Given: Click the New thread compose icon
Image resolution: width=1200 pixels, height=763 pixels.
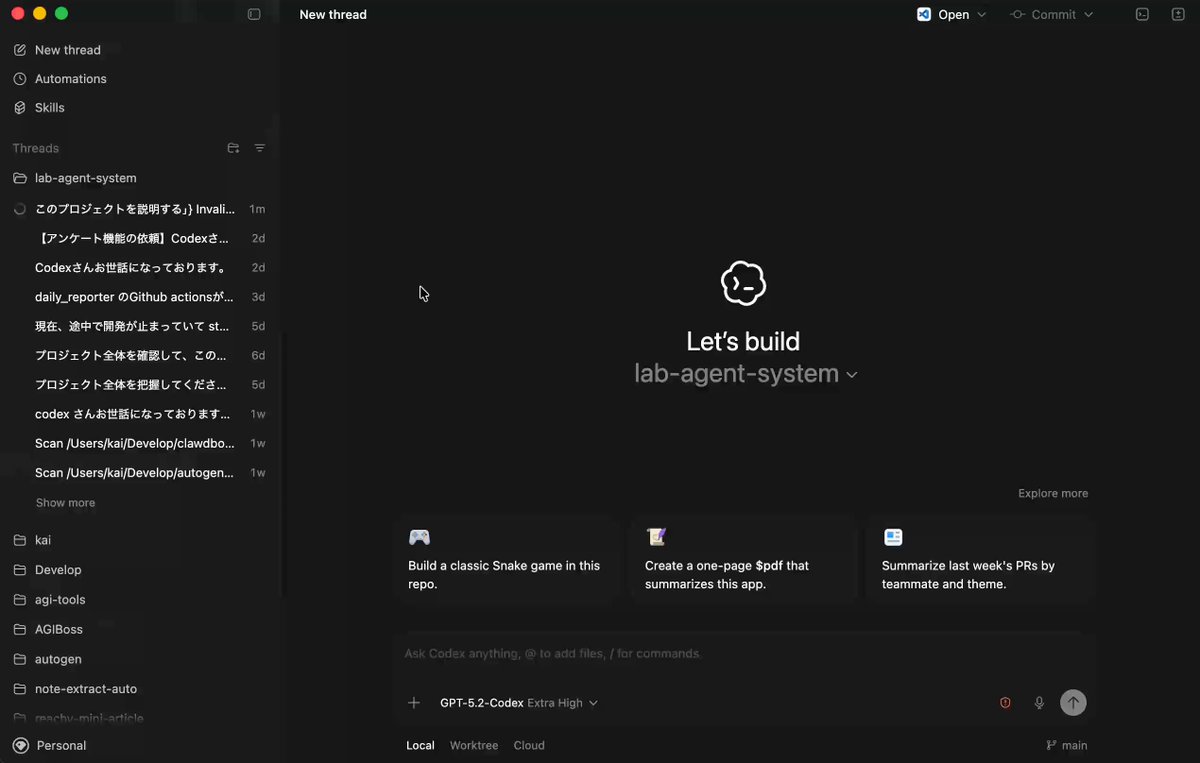Looking at the screenshot, I should click(x=20, y=50).
